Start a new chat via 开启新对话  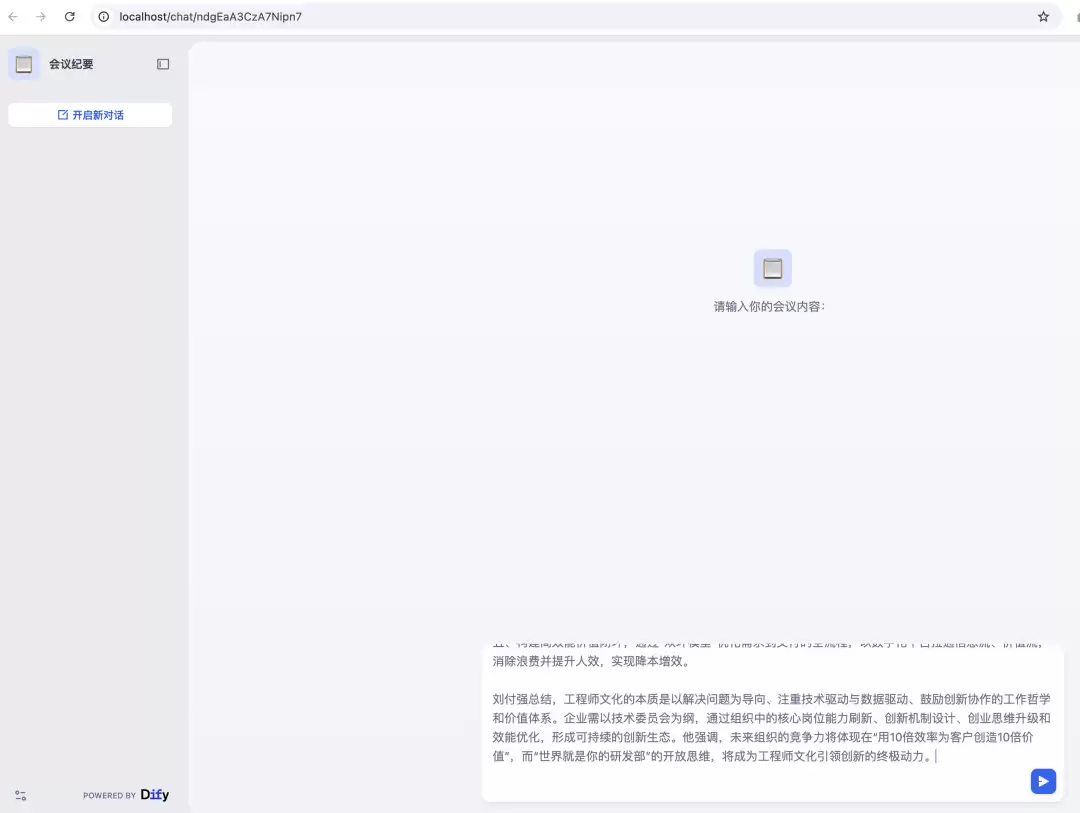[90, 115]
